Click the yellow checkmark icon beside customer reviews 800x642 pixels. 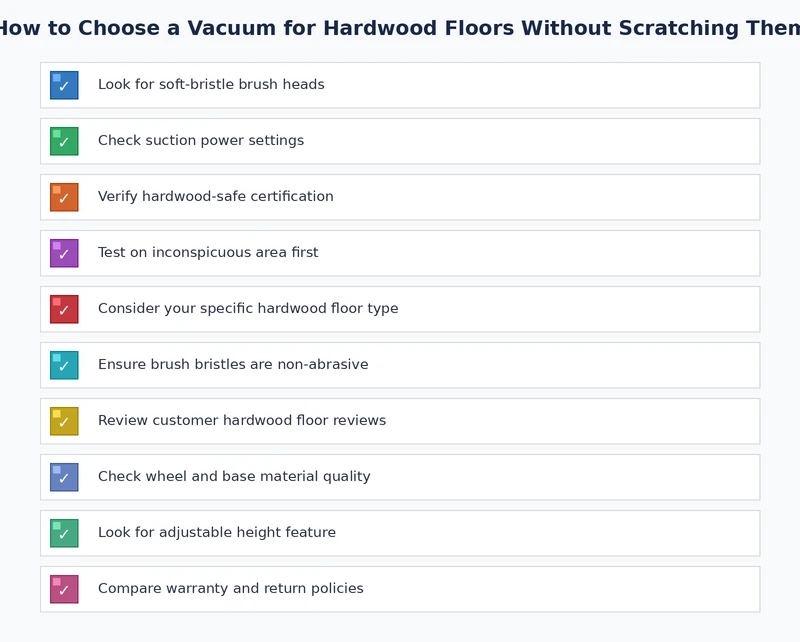pos(64,421)
